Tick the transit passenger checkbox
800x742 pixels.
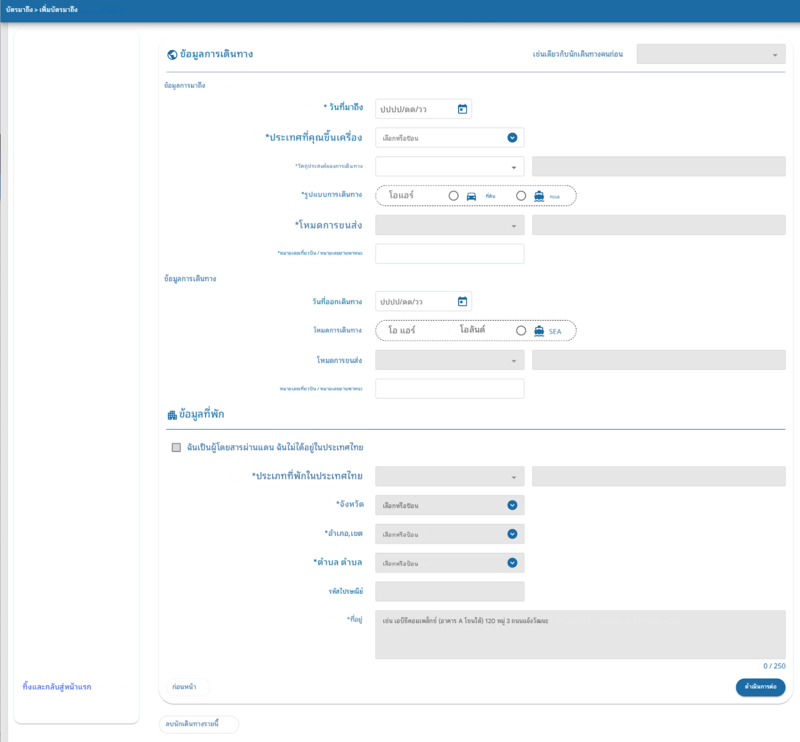176,448
